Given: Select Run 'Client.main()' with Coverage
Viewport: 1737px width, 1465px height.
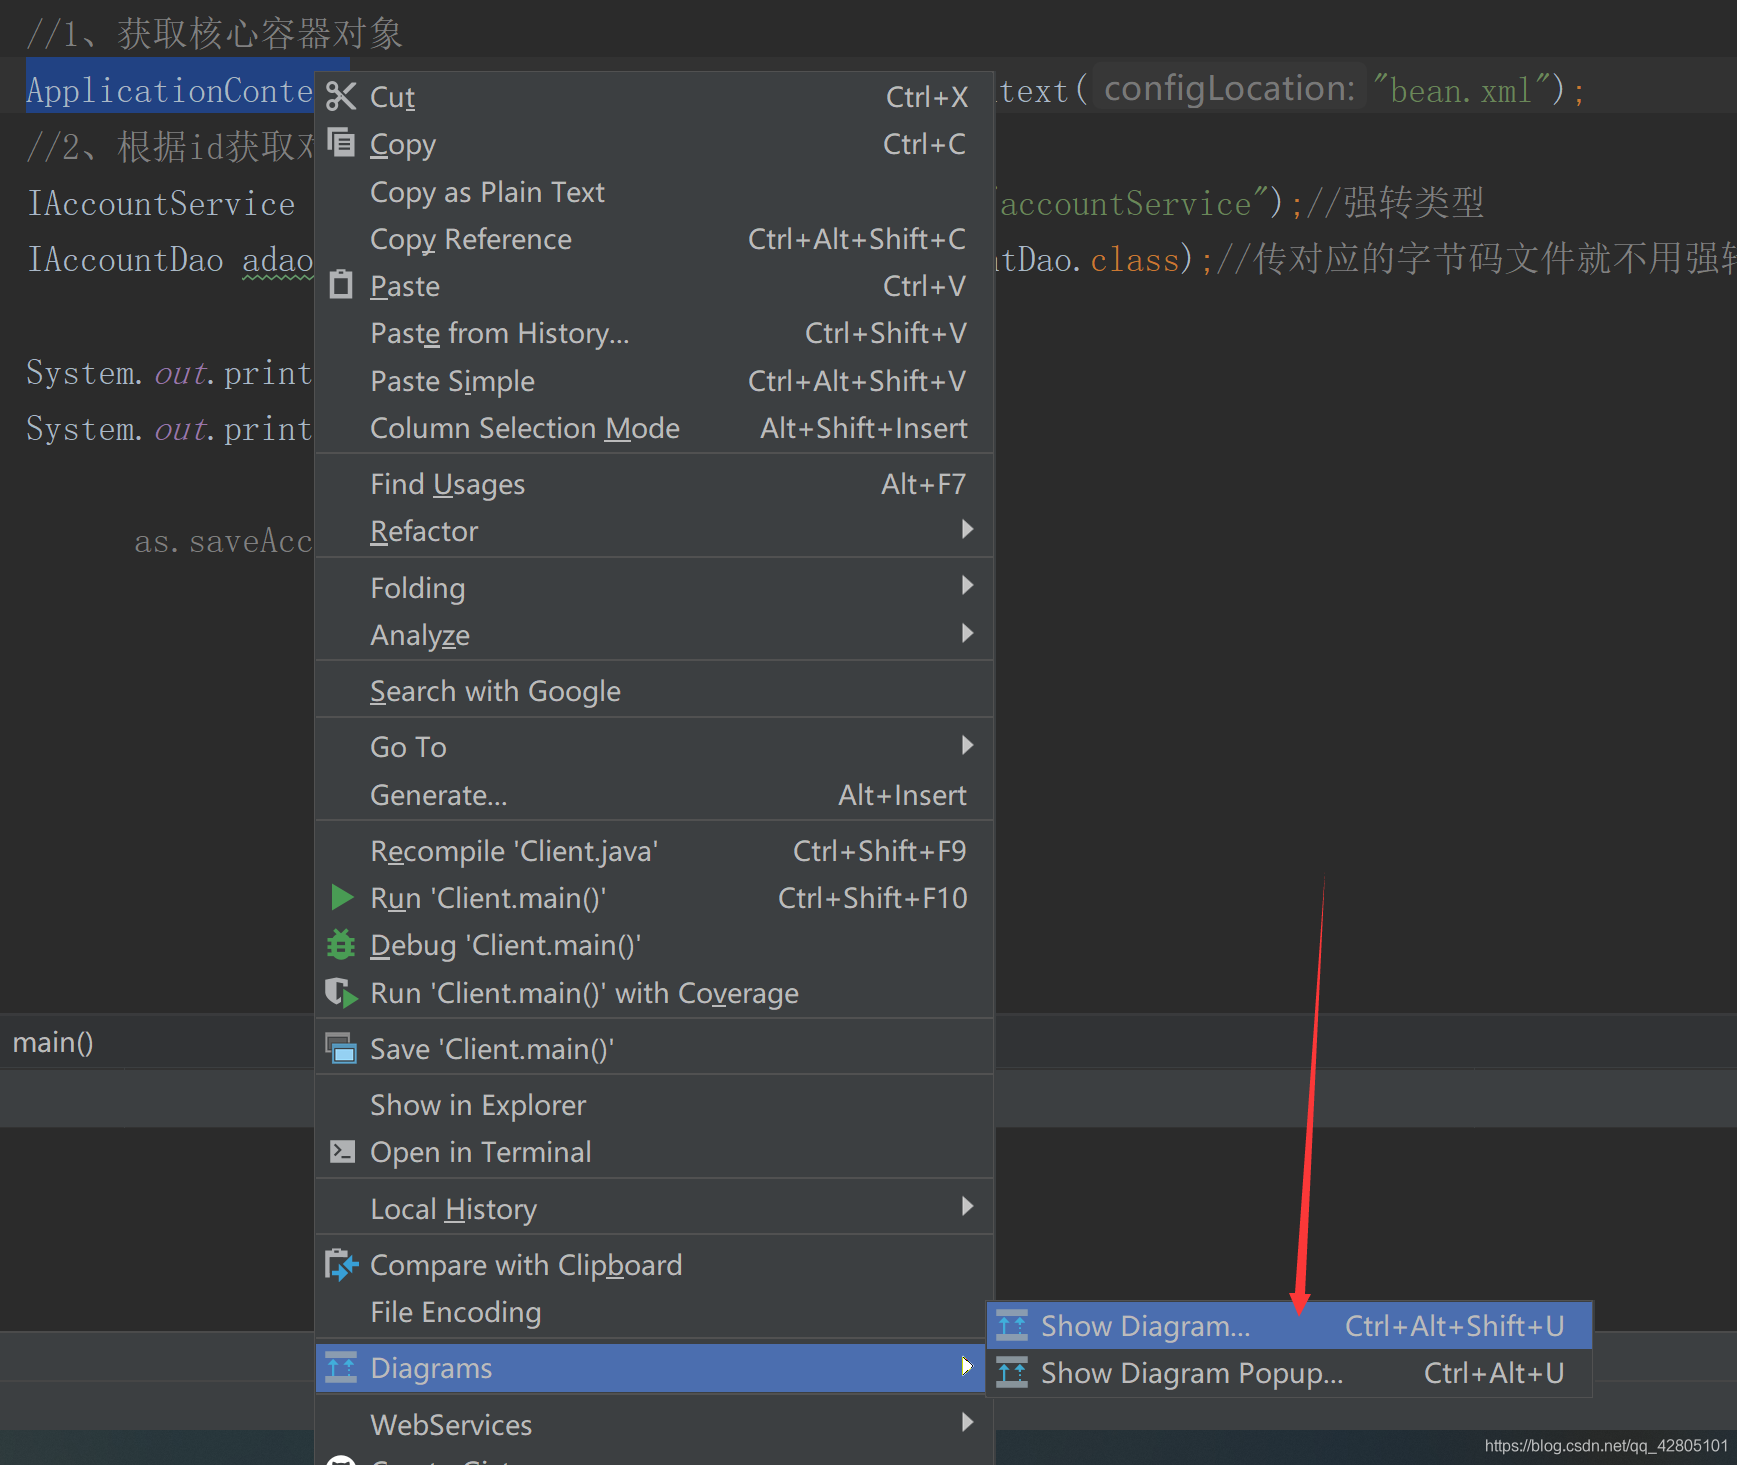Looking at the screenshot, I should click(x=654, y=993).
